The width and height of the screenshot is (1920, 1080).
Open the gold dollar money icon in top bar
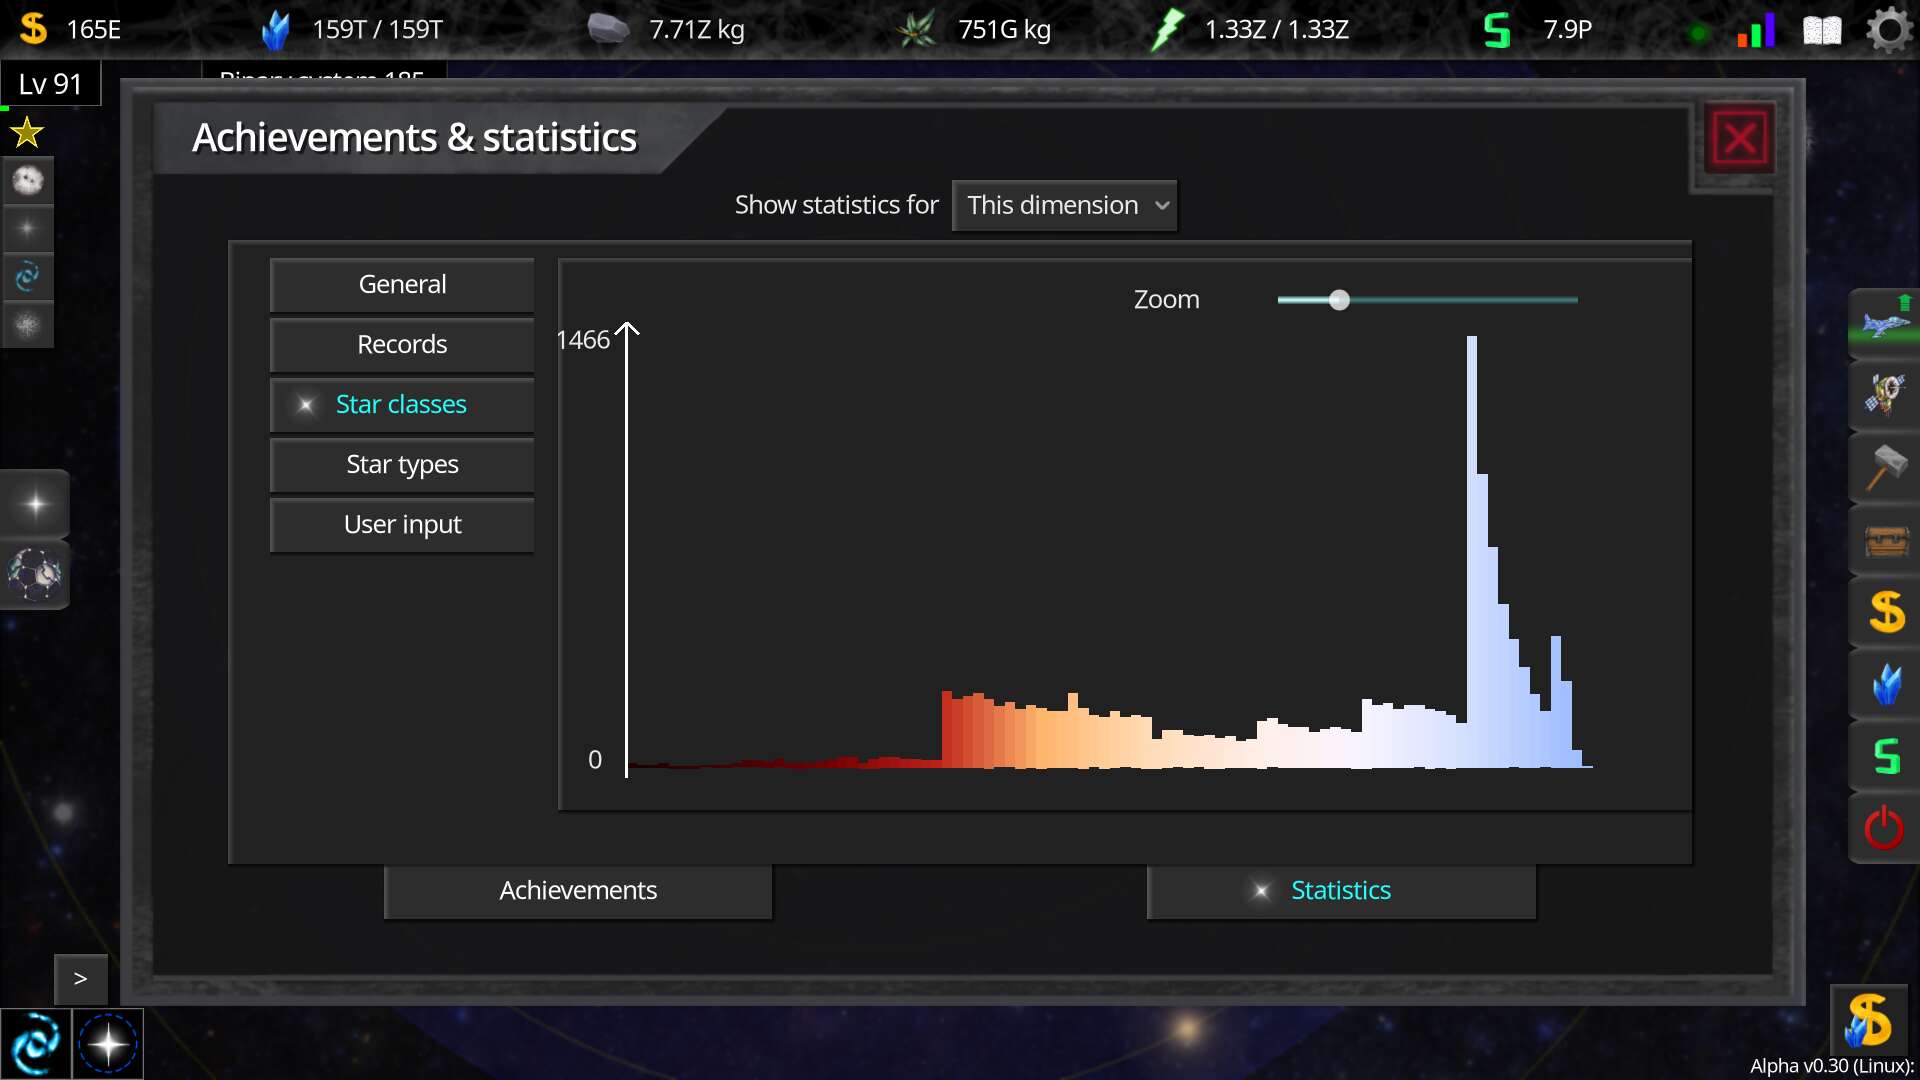33,28
